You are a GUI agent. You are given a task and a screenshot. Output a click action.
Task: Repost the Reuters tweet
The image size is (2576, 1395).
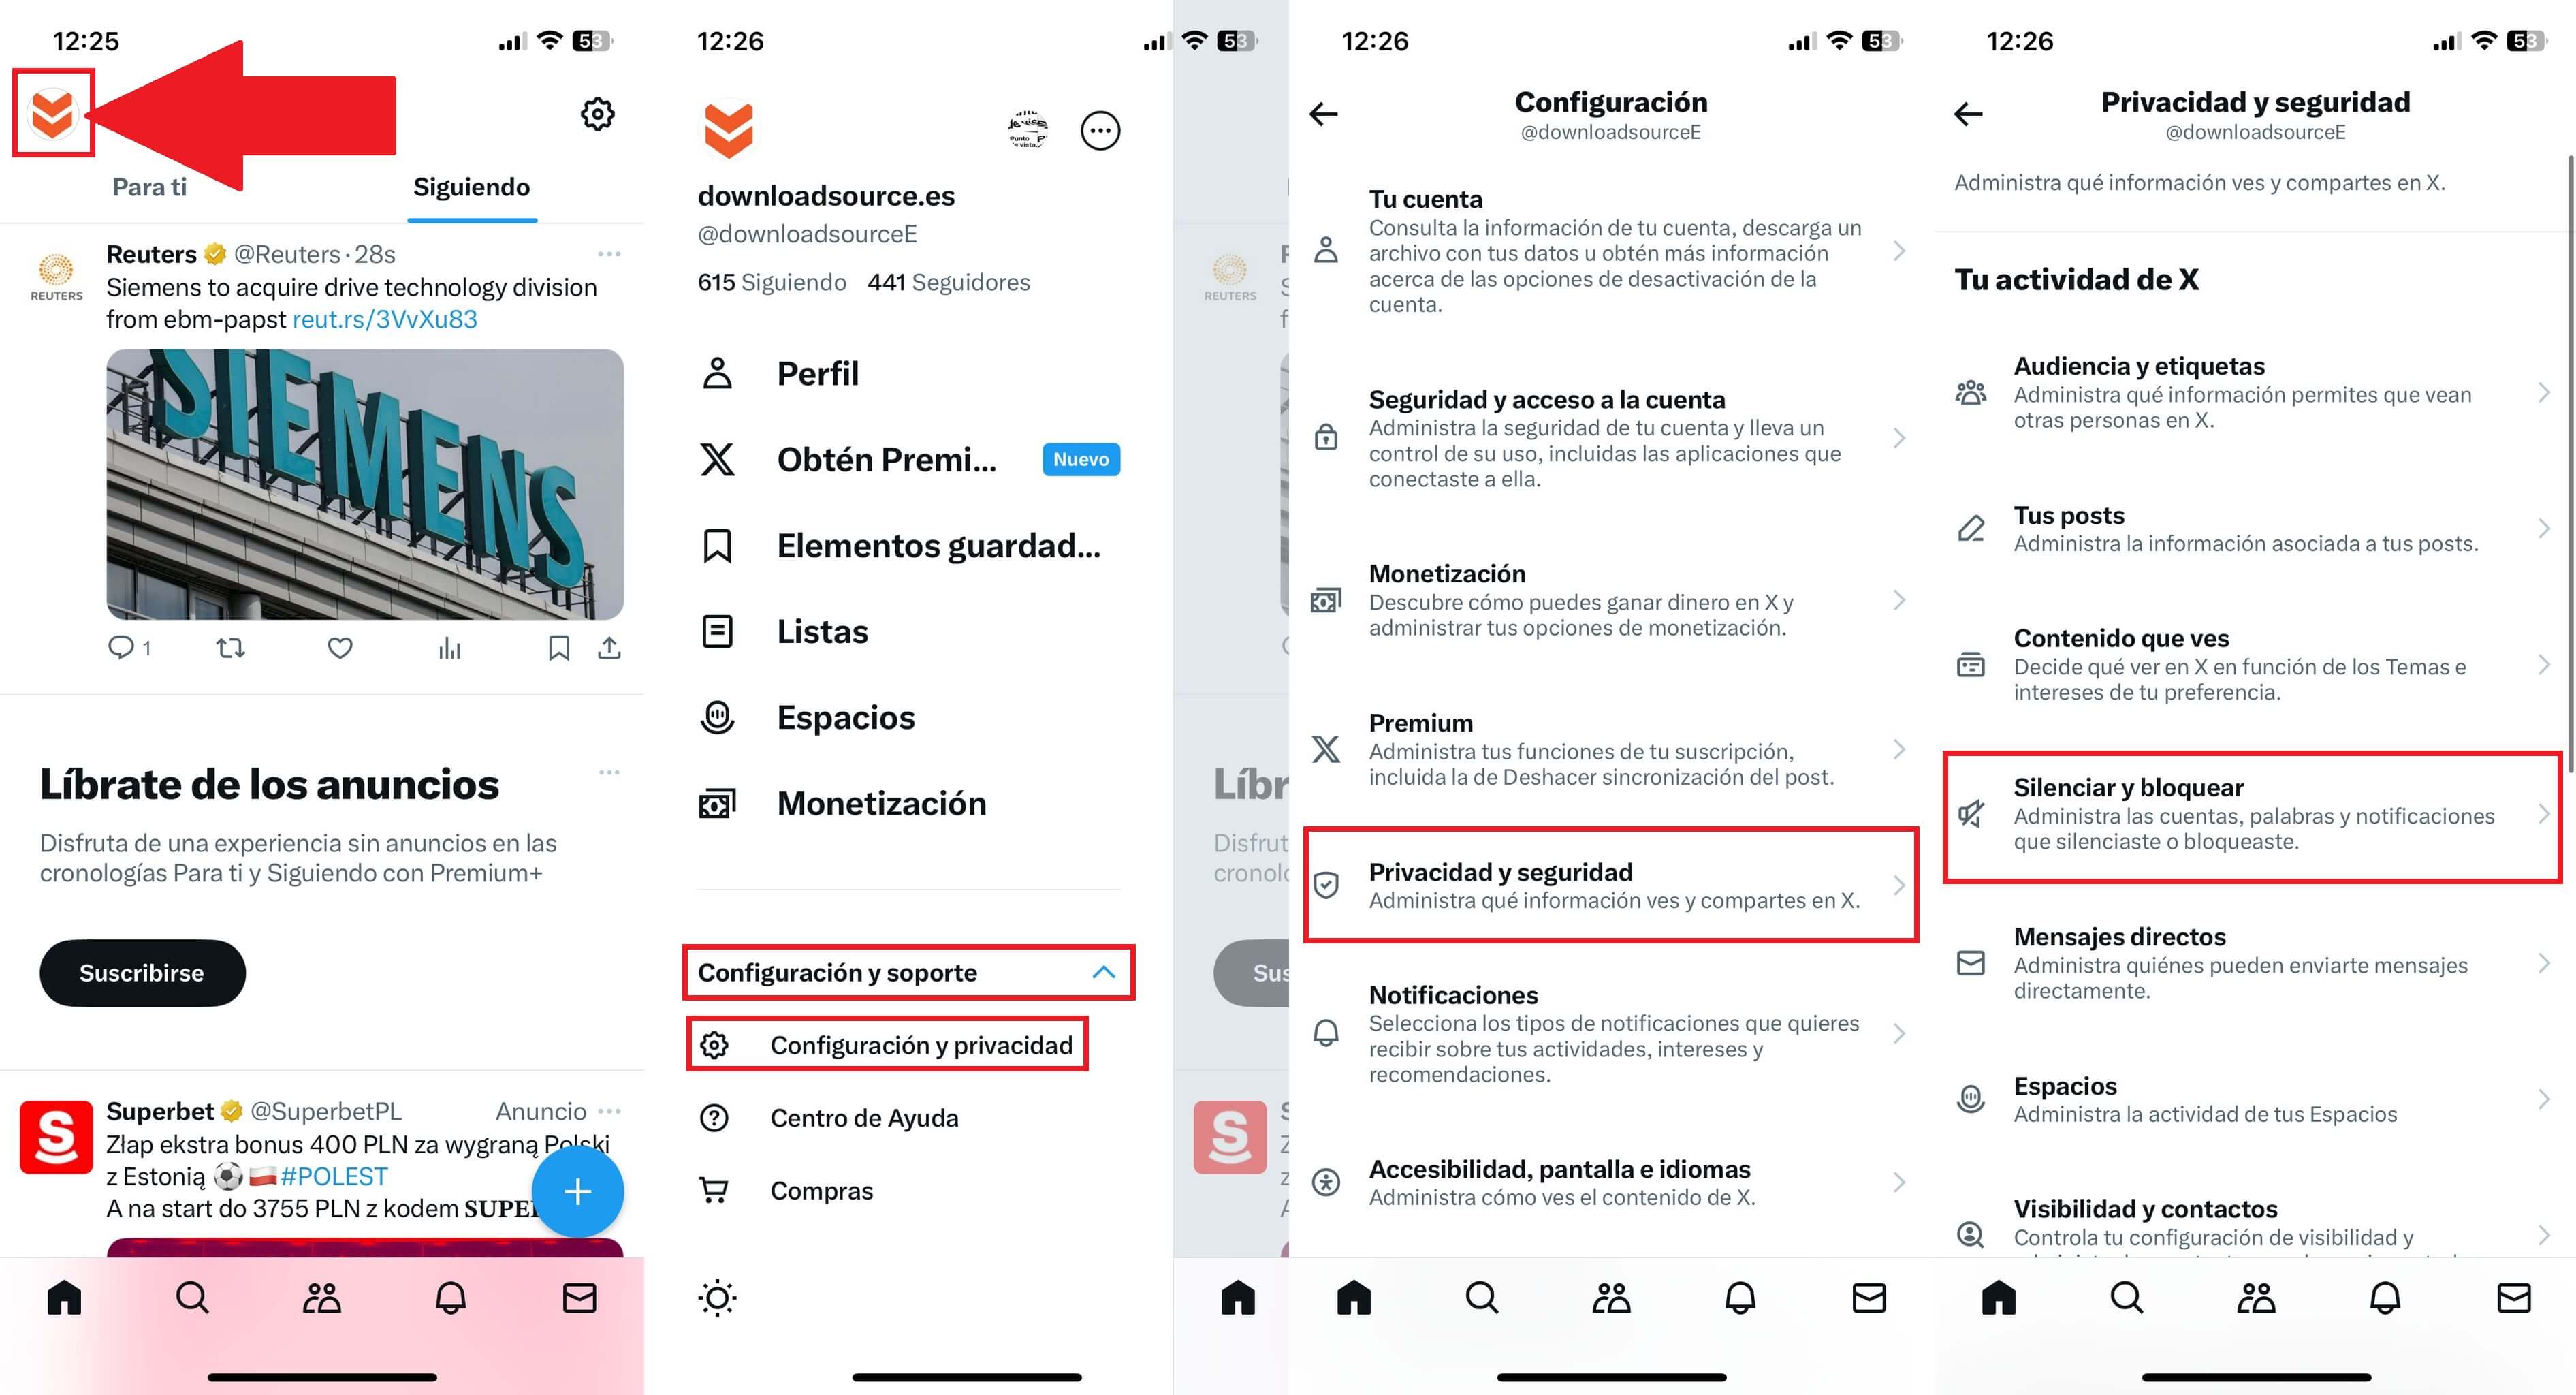(x=231, y=648)
